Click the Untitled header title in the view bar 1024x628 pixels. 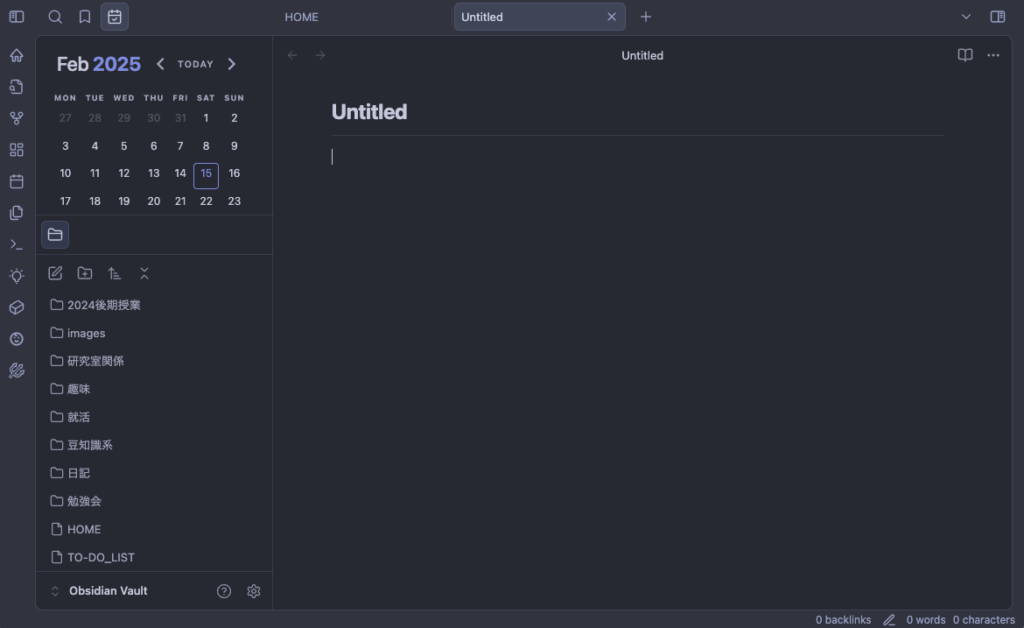[x=642, y=55]
